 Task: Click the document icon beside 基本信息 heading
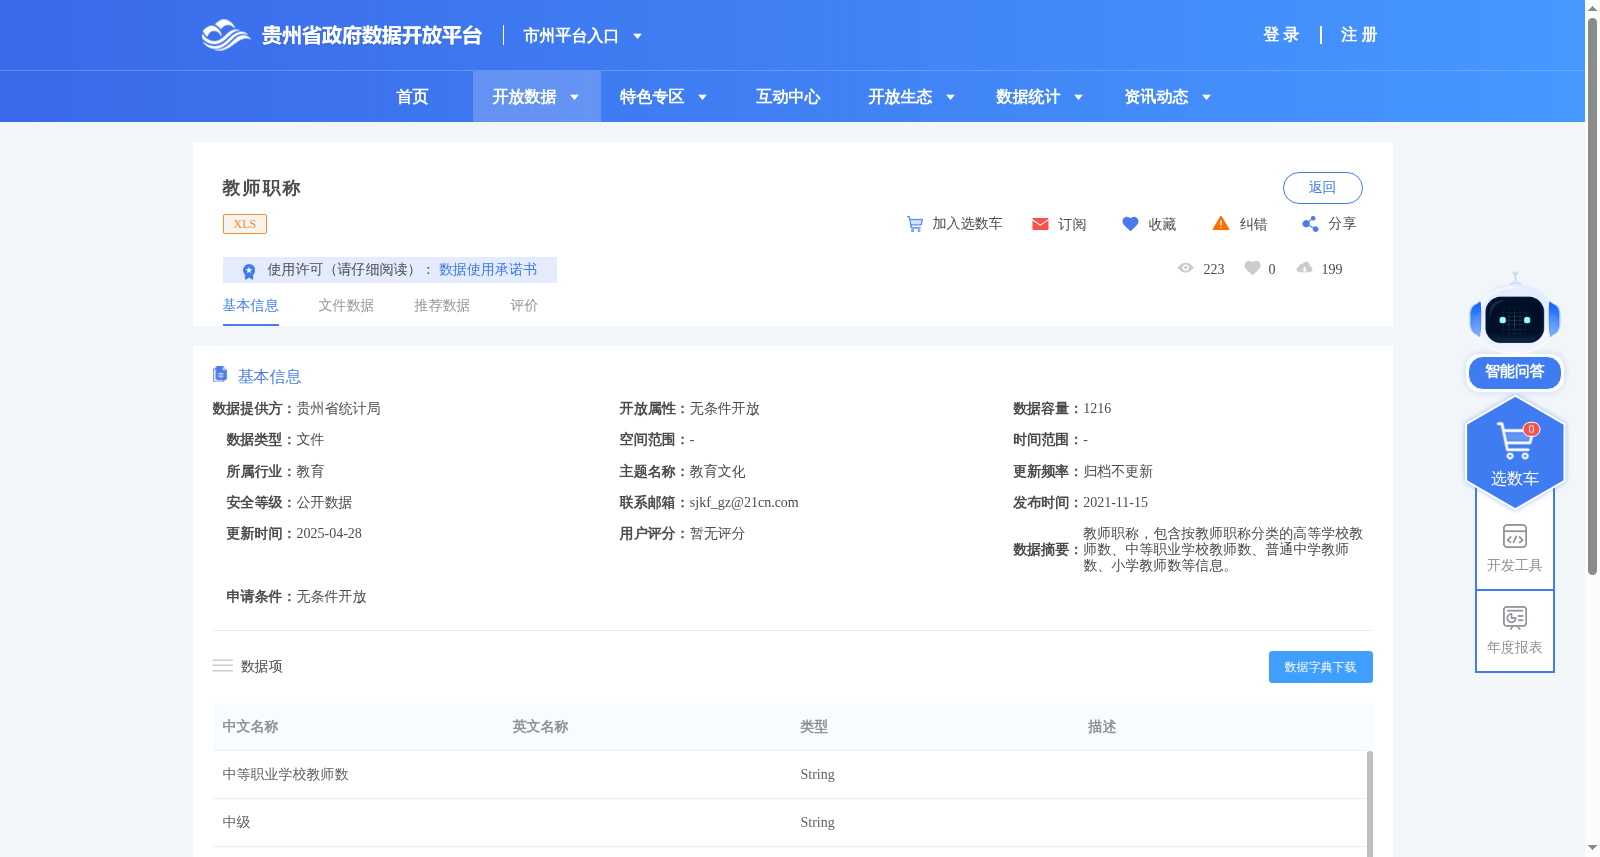coord(220,374)
